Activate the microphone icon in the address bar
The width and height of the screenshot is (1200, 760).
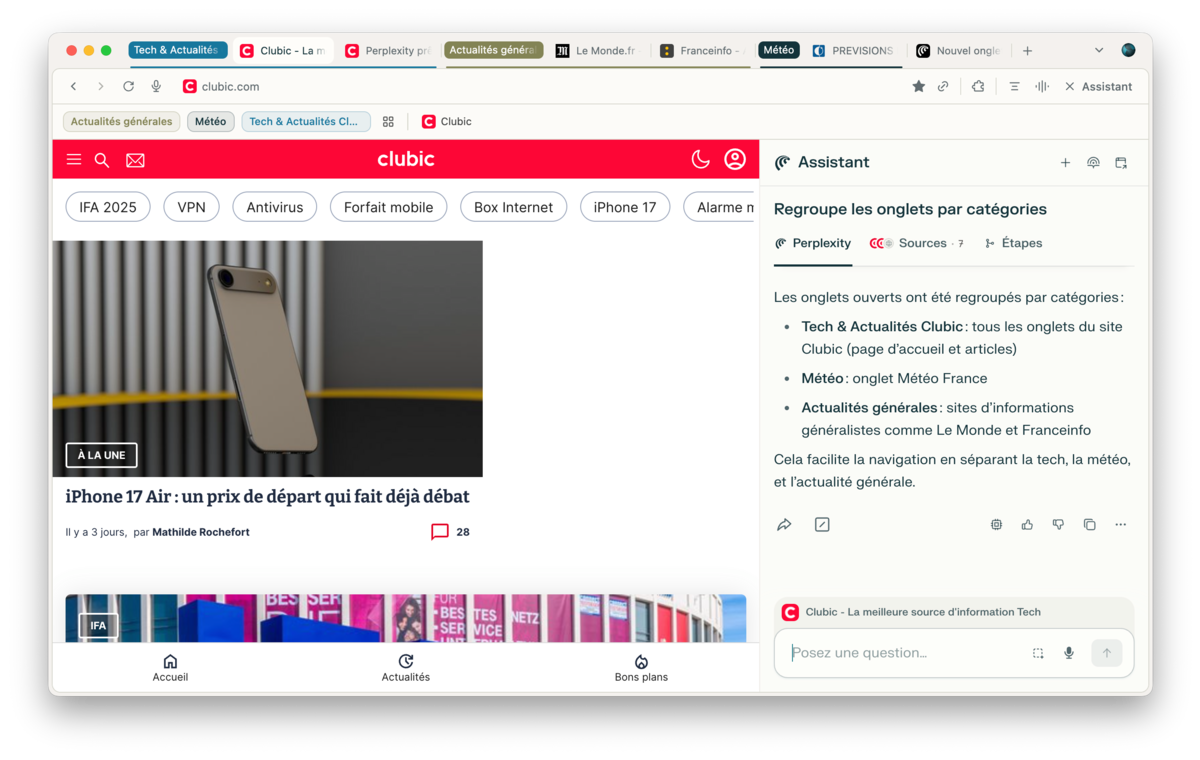(x=156, y=87)
